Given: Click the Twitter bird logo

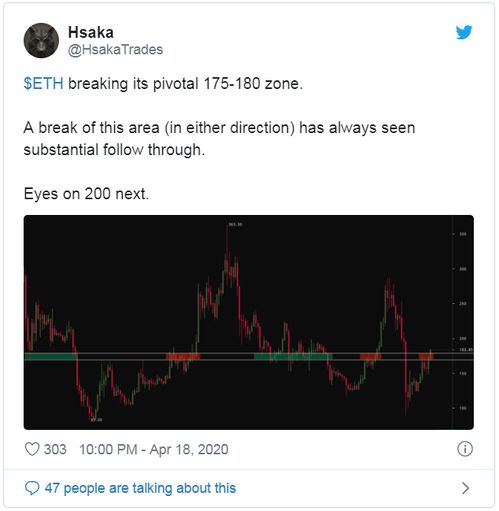Looking at the screenshot, I should point(464,32).
